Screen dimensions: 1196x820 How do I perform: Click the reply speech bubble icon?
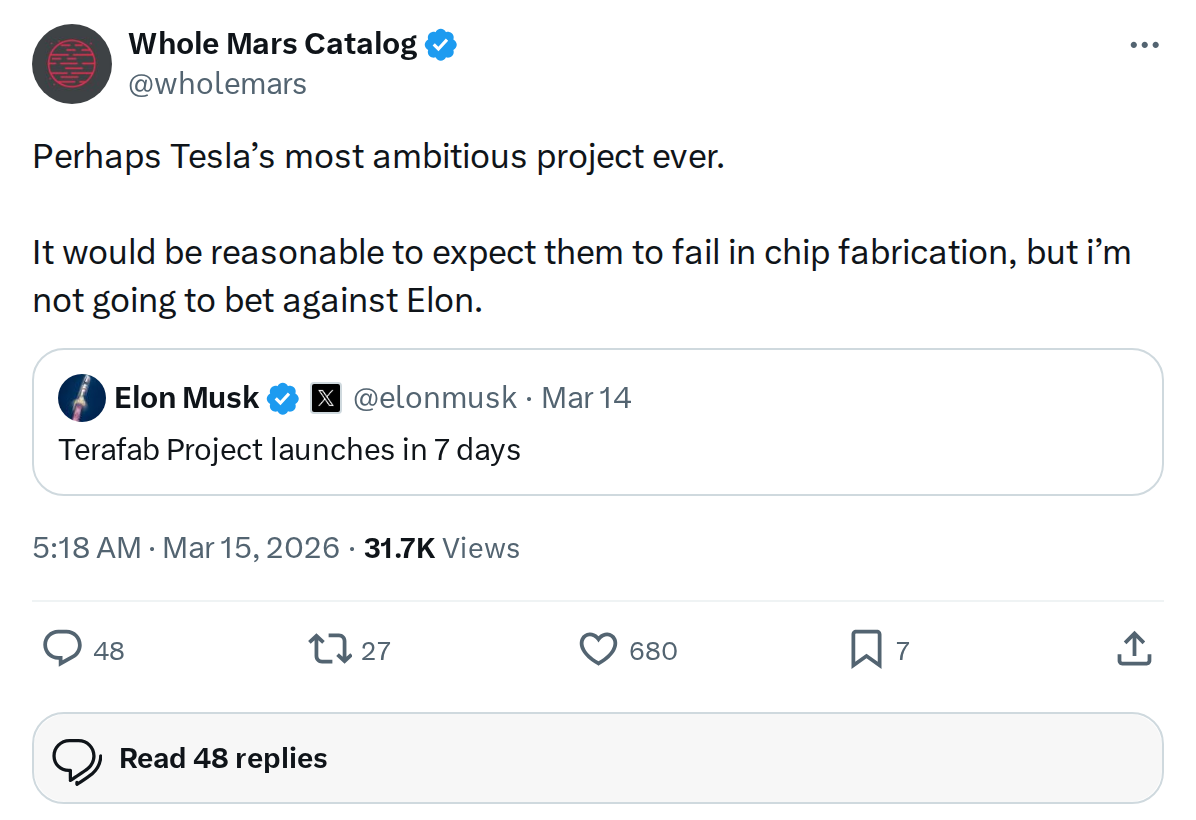[x=63, y=650]
